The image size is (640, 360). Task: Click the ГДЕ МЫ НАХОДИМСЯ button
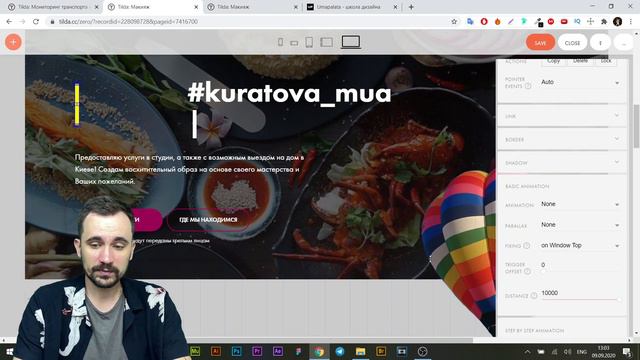(208, 220)
